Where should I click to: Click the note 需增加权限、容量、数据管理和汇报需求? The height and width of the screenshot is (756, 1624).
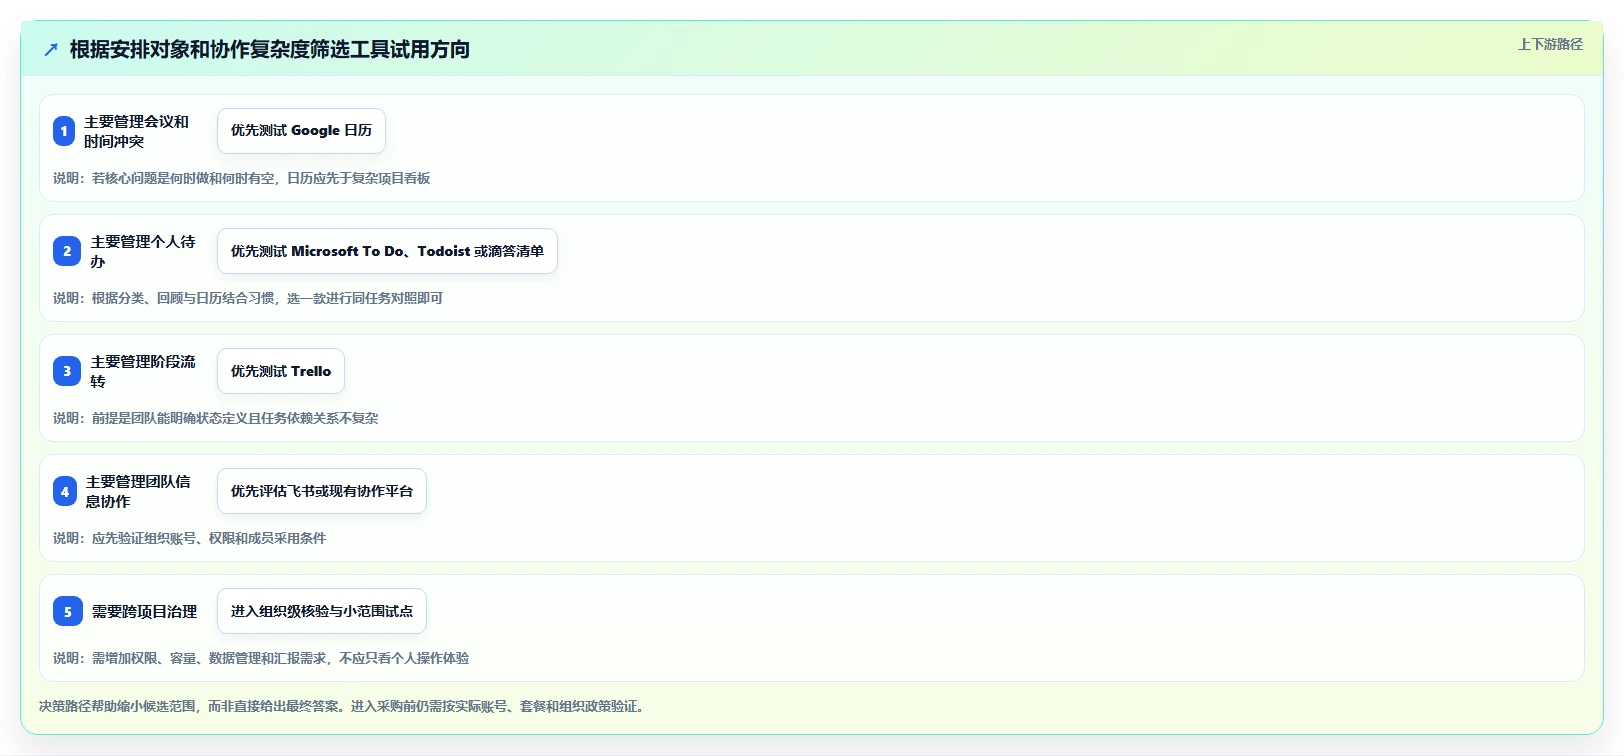point(261,658)
